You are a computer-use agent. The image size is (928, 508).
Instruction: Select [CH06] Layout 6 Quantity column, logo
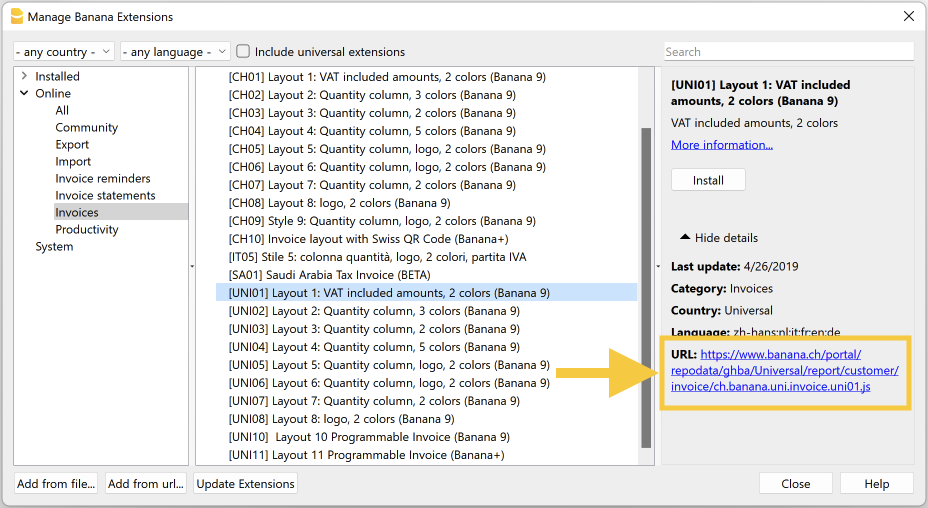click(x=387, y=167)
